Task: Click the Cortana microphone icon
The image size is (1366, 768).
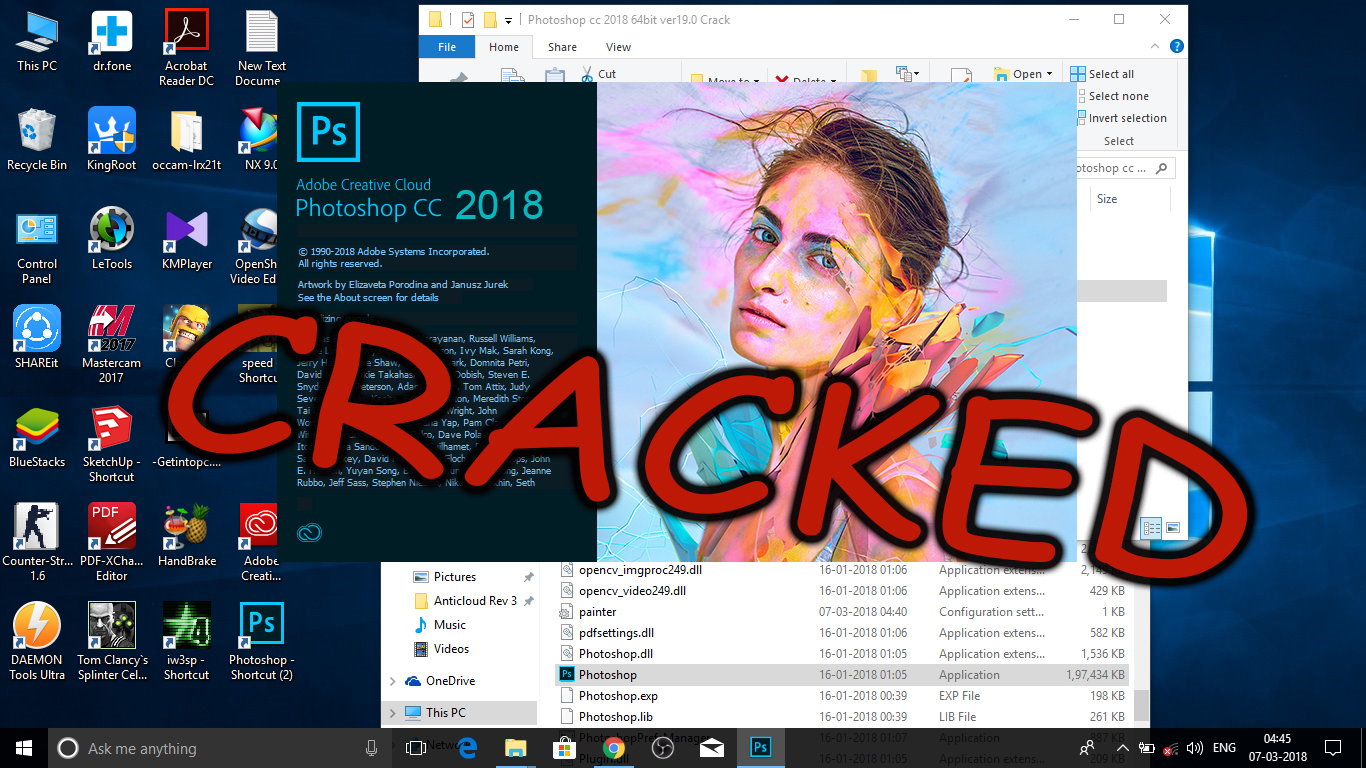Action: pos(372,748)
